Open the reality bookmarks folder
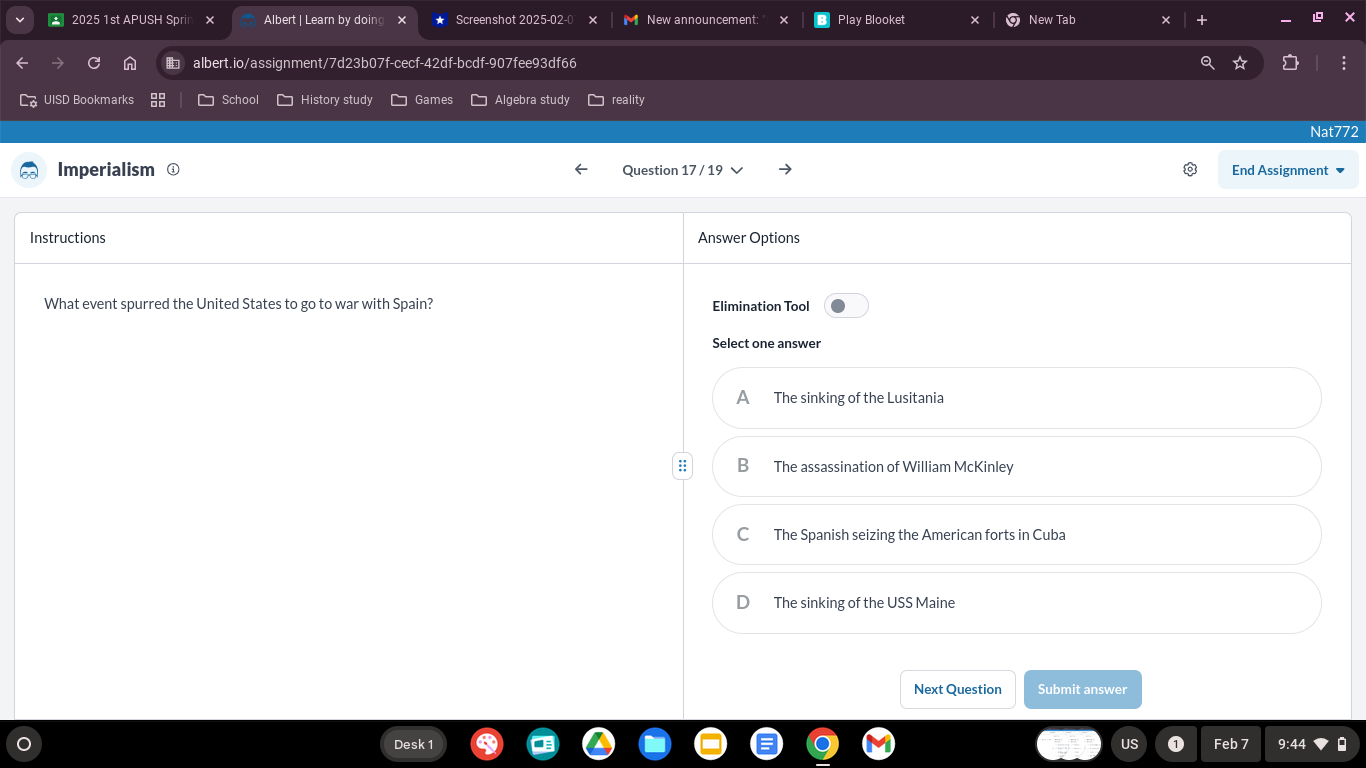The width and height of the screenshot is (1366, 768). click(617, 100)
